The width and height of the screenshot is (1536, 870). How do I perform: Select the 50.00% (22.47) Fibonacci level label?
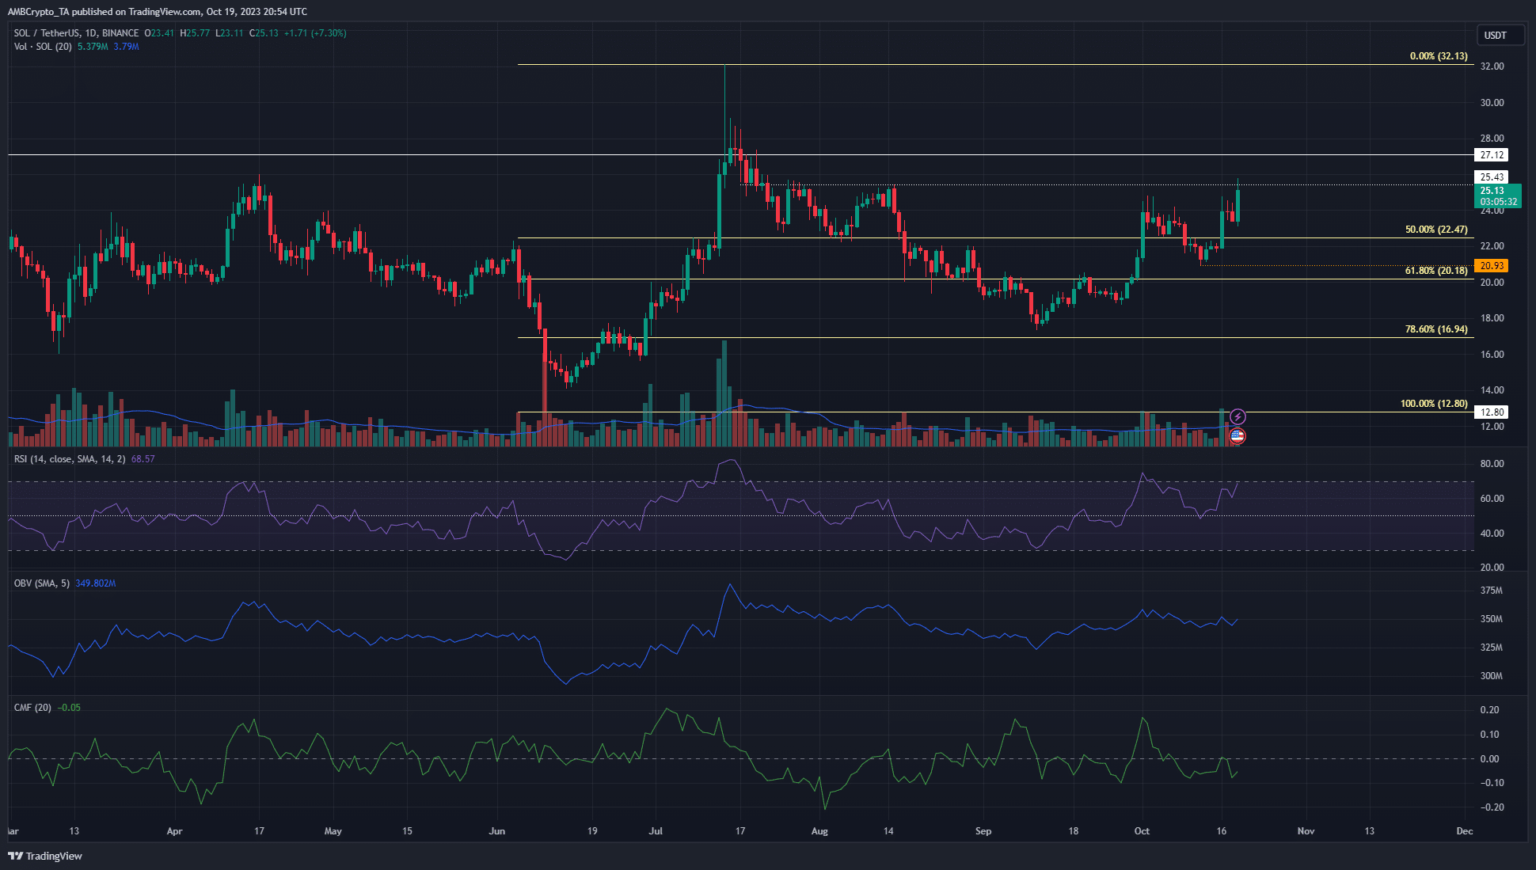(x=1436, y=230)
